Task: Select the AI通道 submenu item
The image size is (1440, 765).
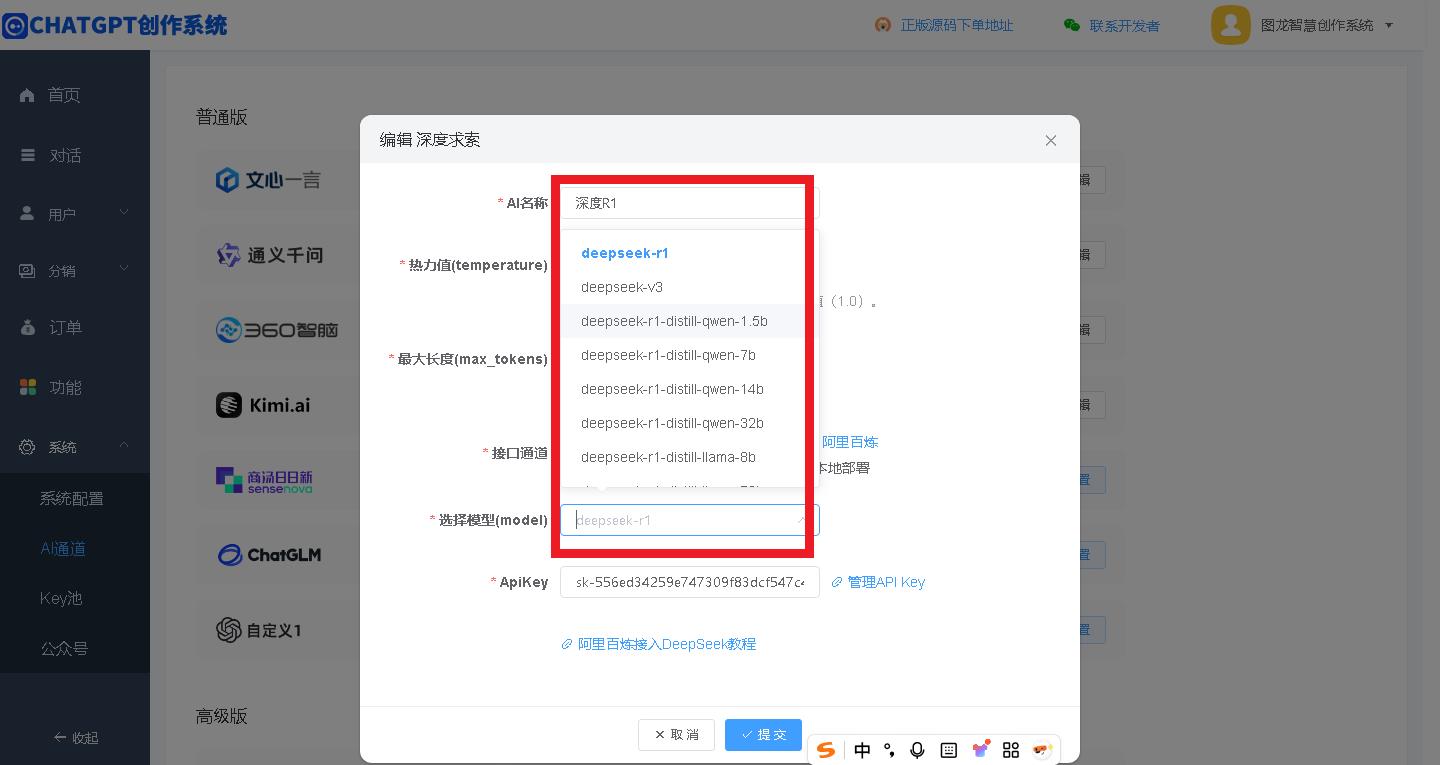Action: (63, 548)
